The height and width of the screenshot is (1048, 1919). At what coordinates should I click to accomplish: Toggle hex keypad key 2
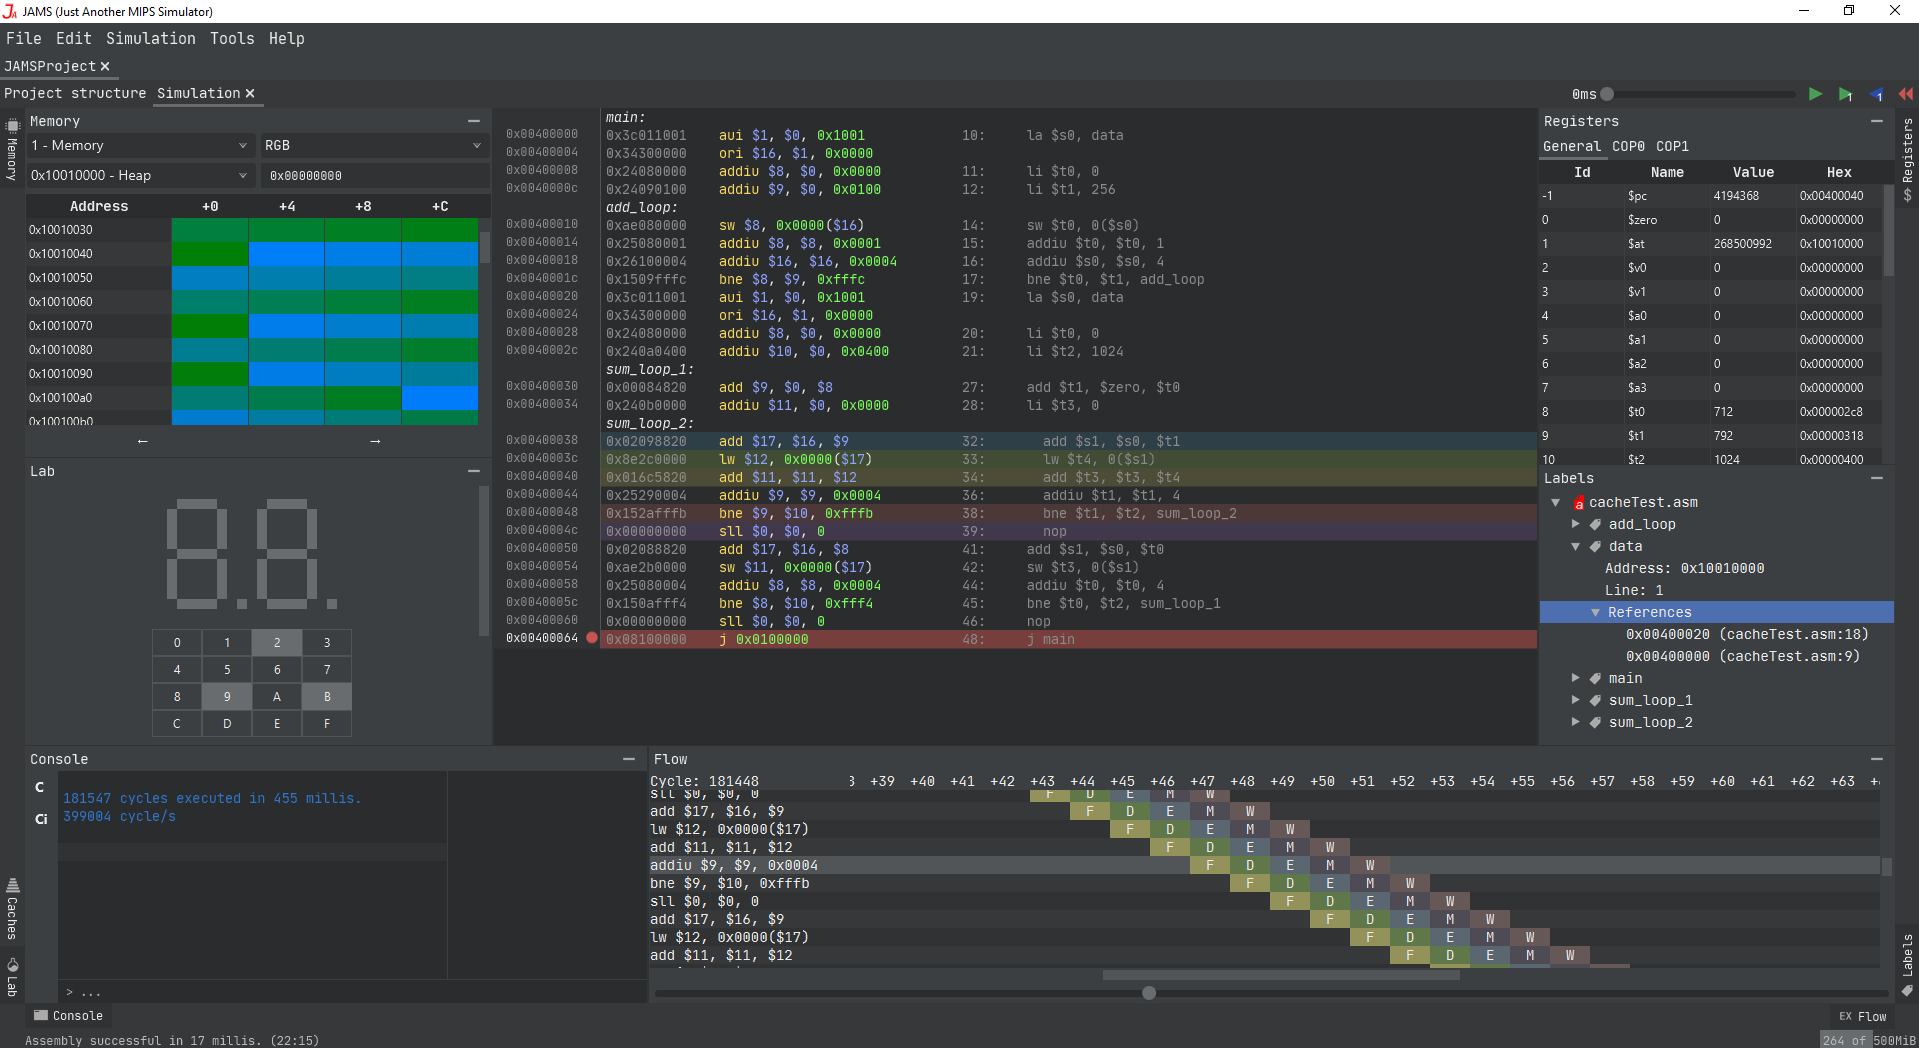pyautogui.click(x=277, y=642)
